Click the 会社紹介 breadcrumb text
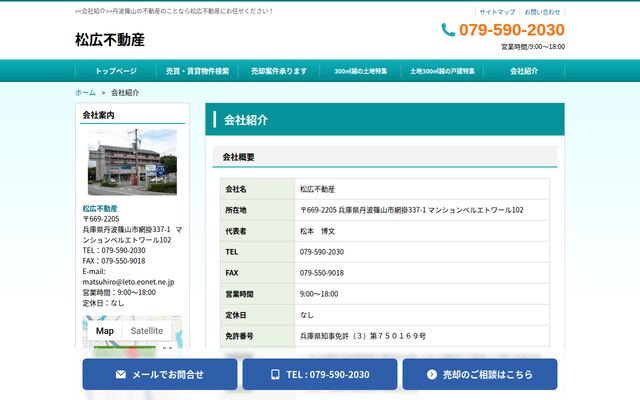 pos(125,93)
